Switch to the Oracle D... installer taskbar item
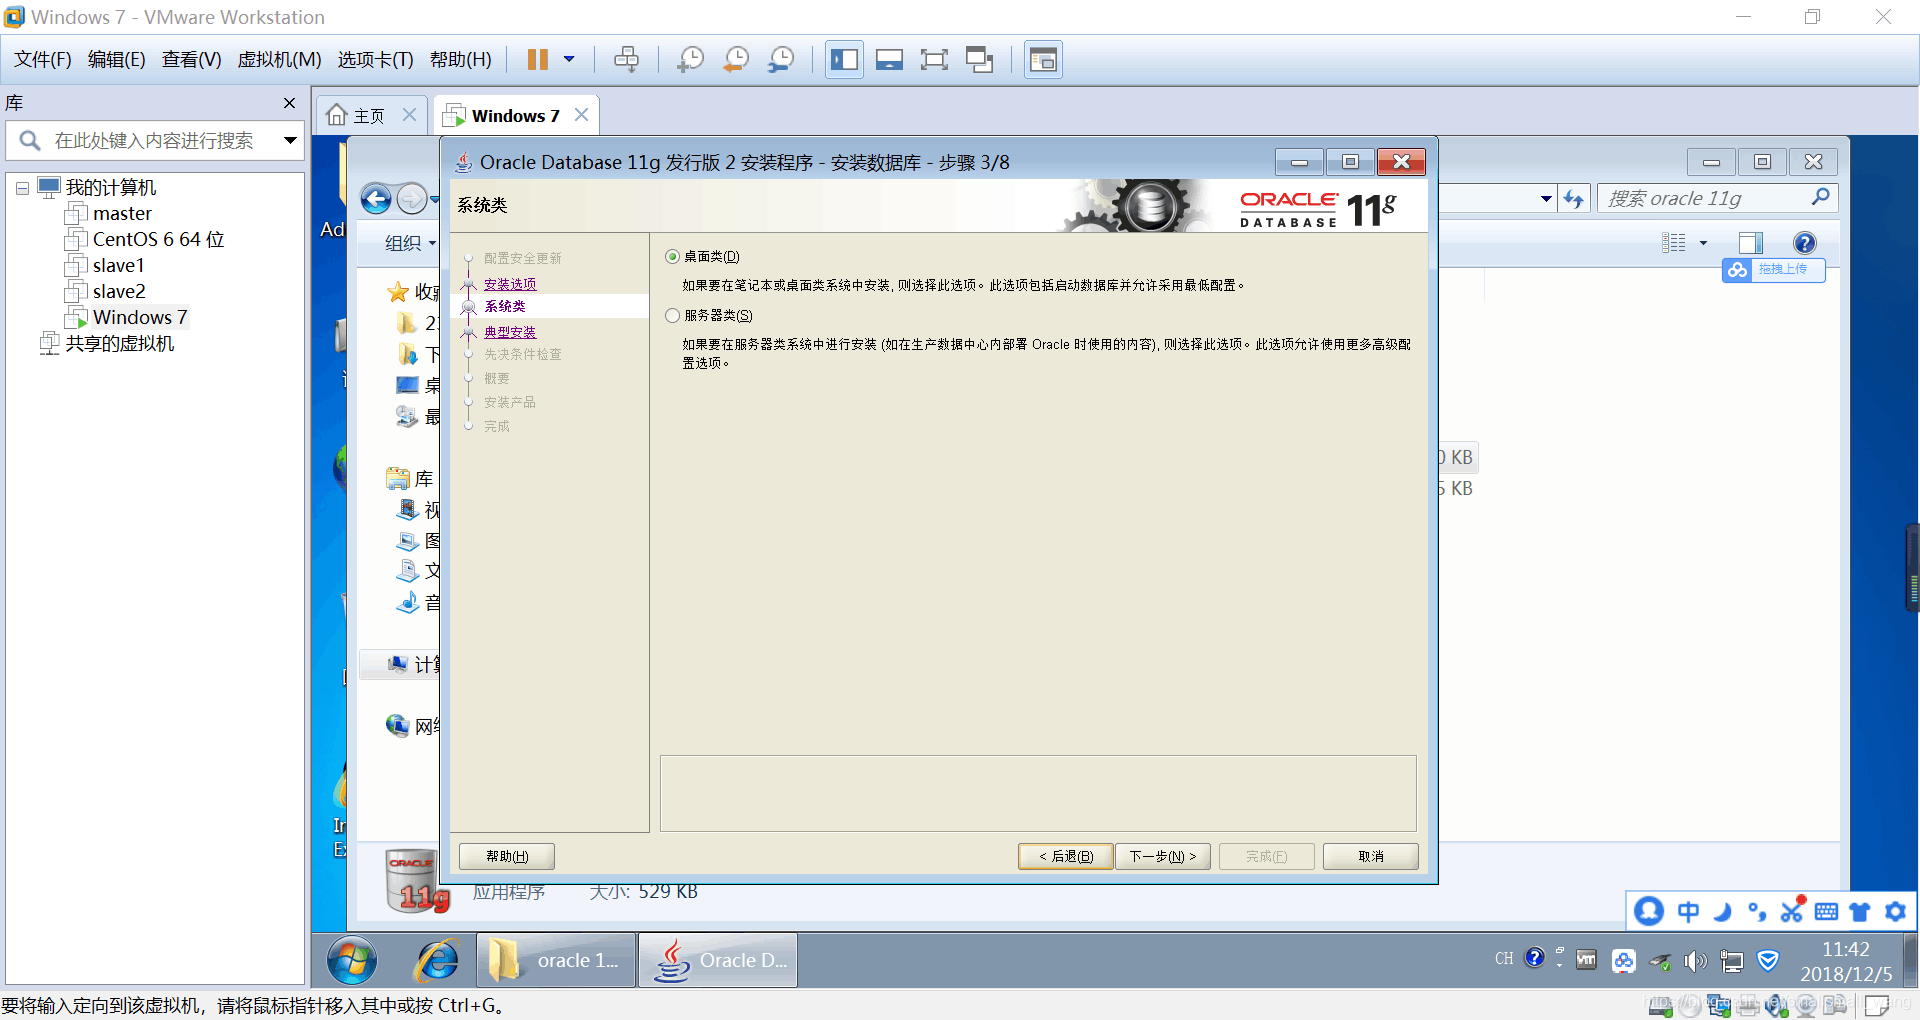Screen dimensions: 1920x1020 [x=718, y=961]
